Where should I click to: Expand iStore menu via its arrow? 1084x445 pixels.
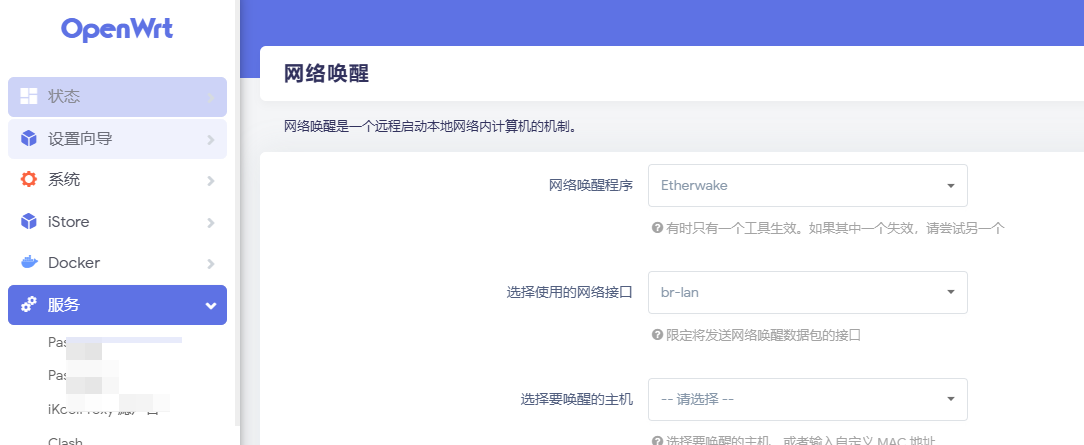(x=211, y=222)
